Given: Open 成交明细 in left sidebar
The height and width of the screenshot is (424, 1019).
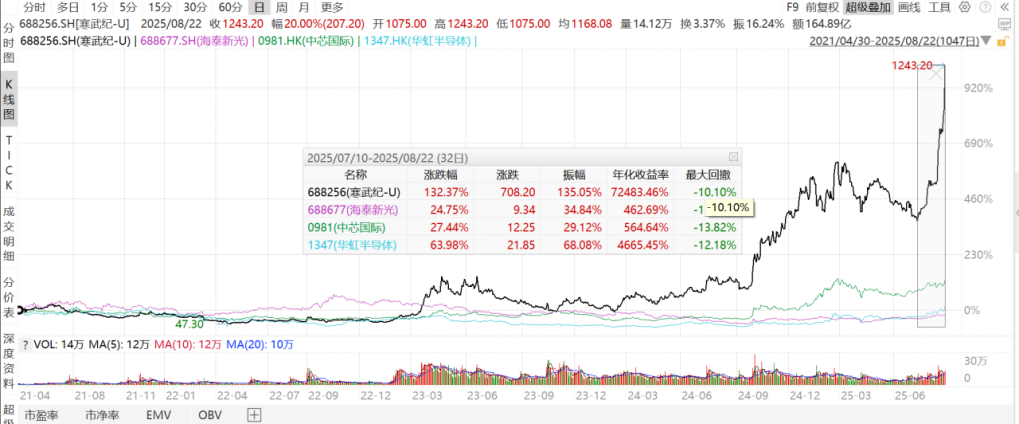Looking at the screenshot, I should (9, 234).
